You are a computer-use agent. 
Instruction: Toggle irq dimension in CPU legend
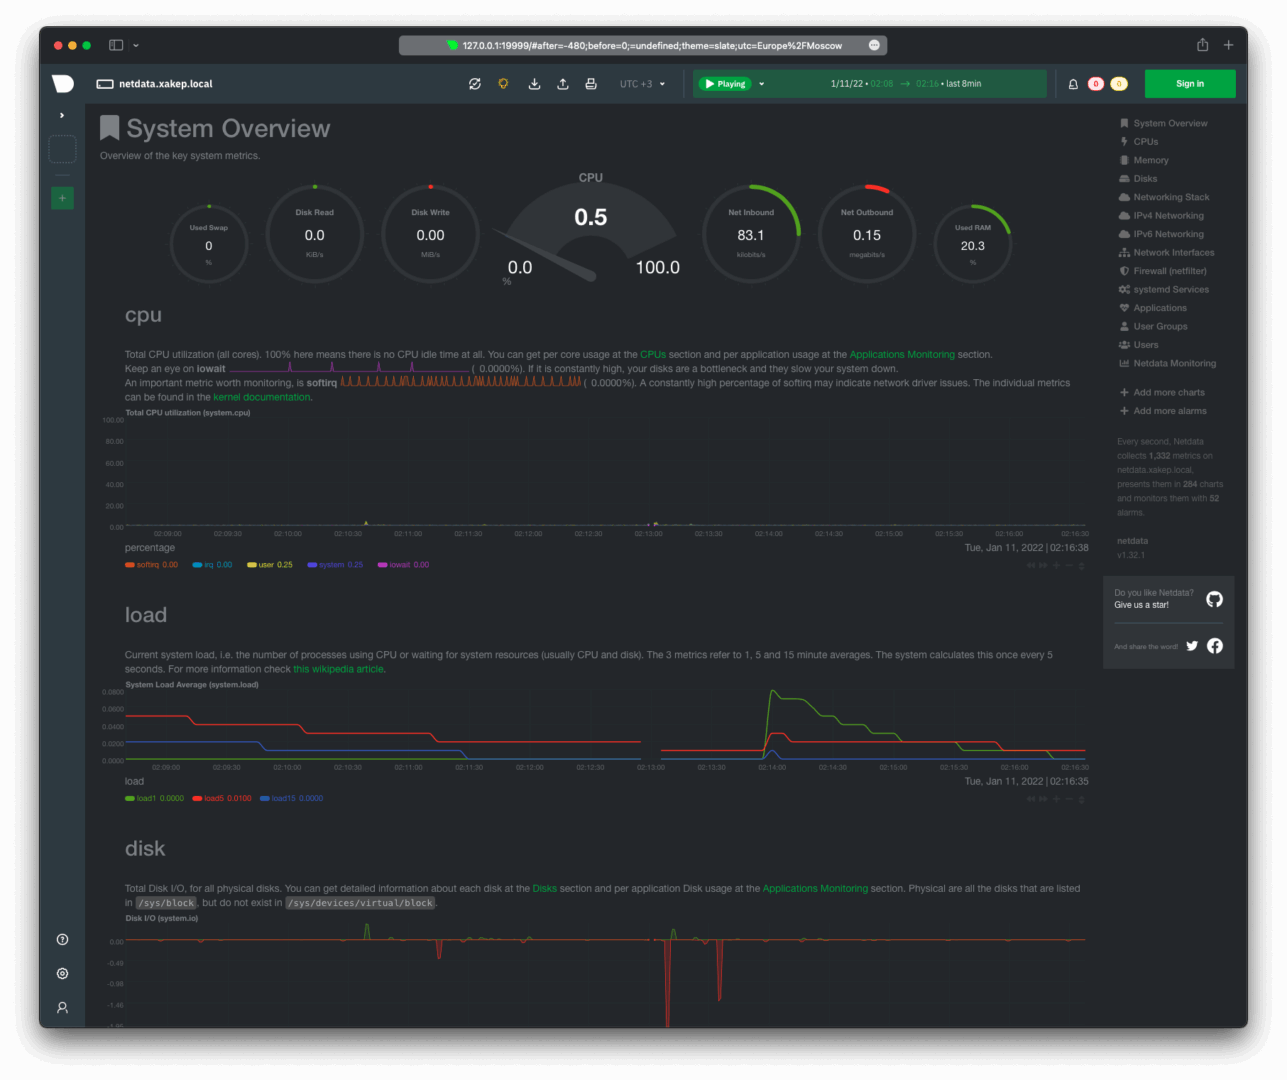212,565
